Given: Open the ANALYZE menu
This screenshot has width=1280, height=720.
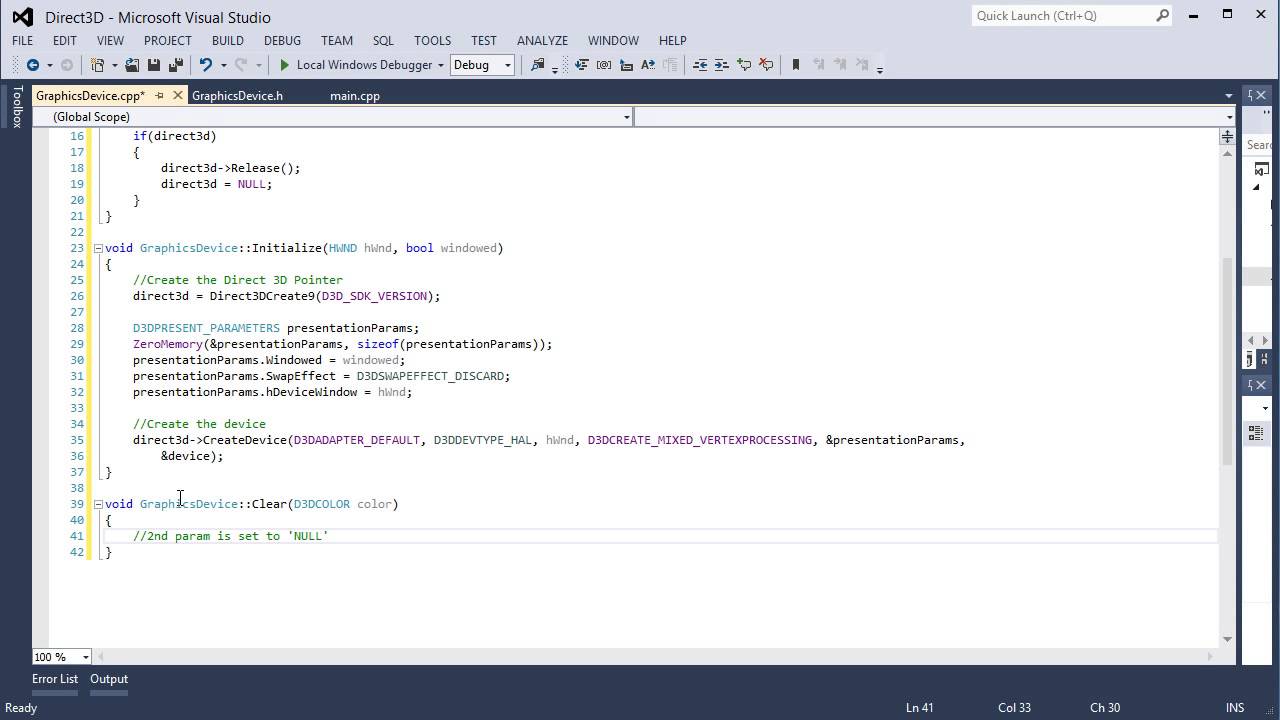Looking at the screenshot, I should point(542,40).
